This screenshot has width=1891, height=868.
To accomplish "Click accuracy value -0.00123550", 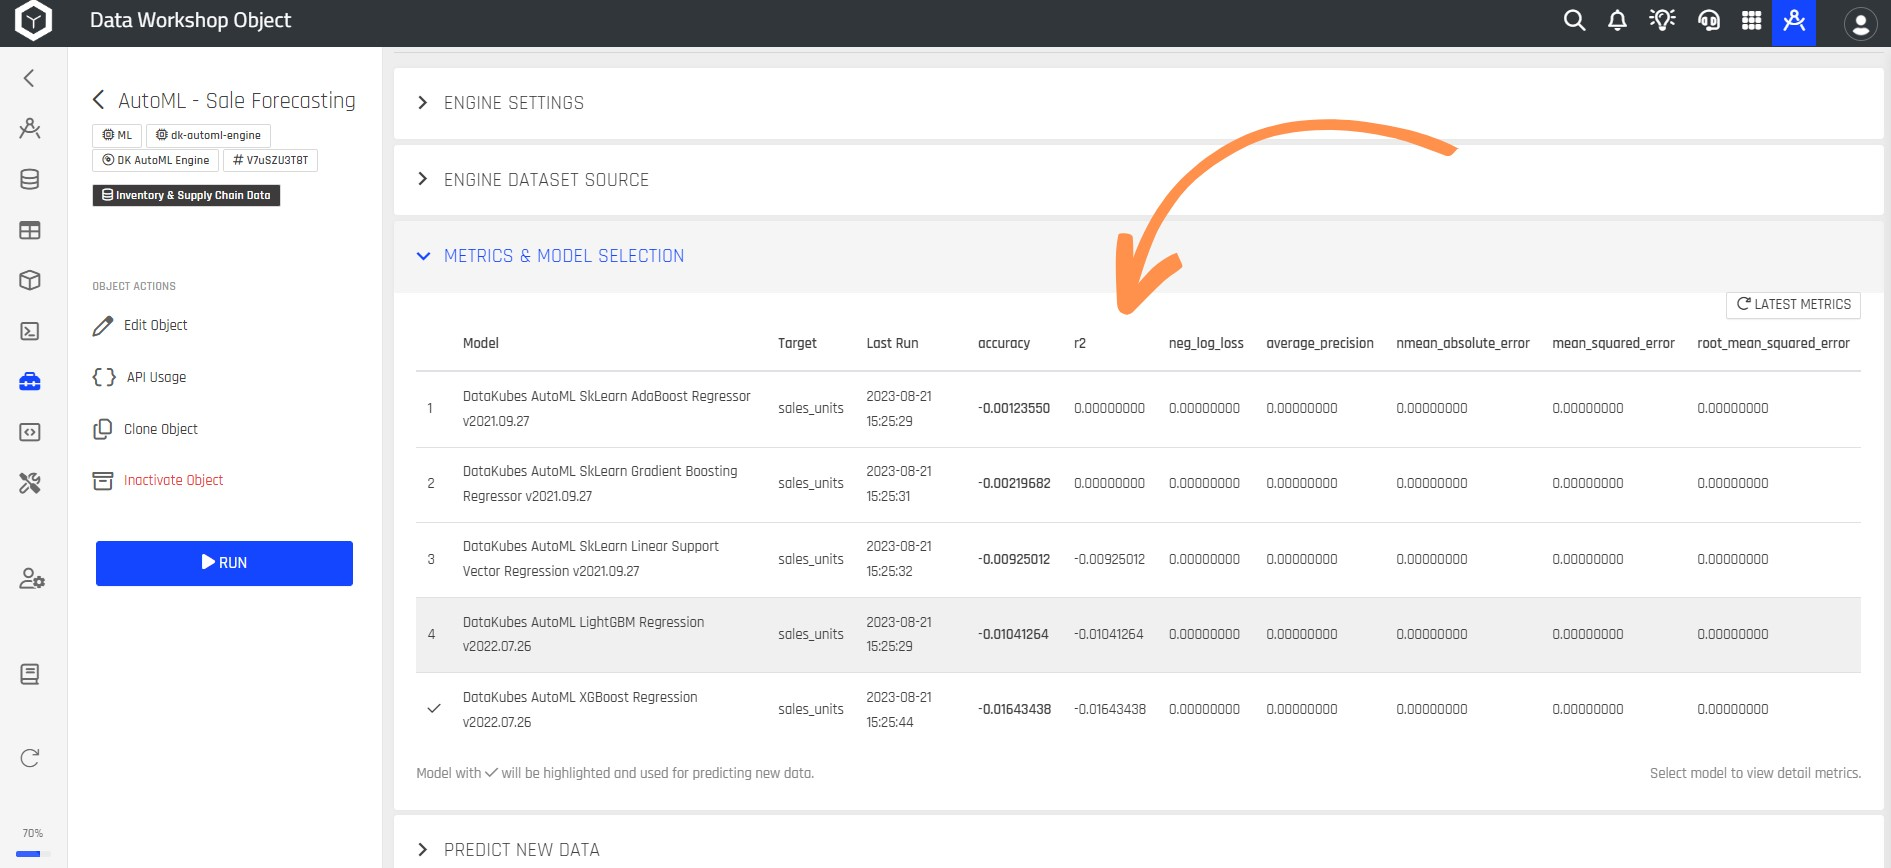I will tap(1014, 408).
